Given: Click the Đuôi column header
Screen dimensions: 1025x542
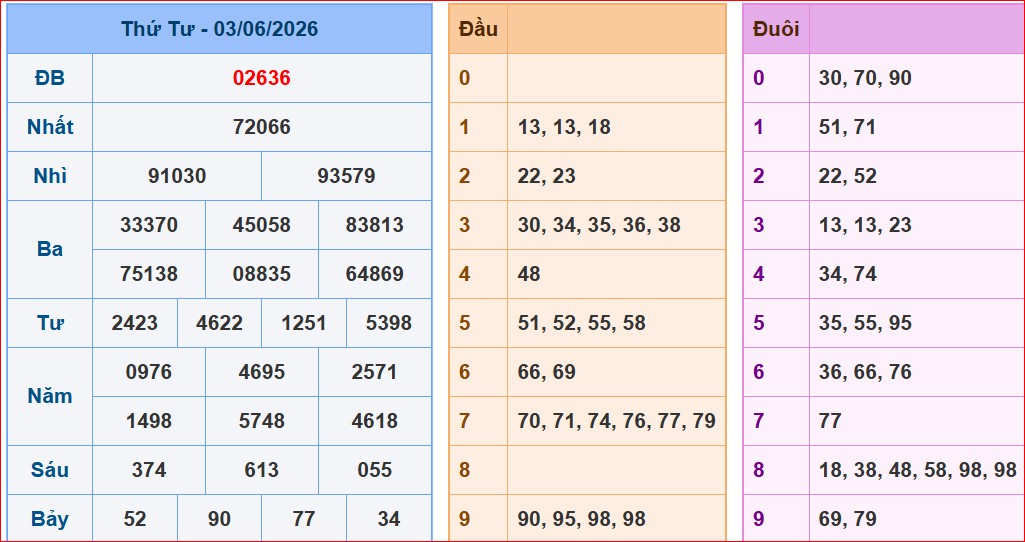Looking at the screenshot, I should point(776,29).
